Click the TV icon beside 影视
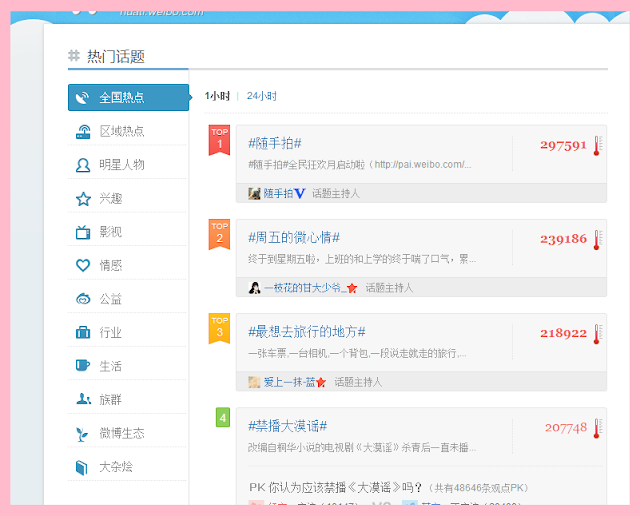This screenshot has height=516, width=640. [83, 232]
